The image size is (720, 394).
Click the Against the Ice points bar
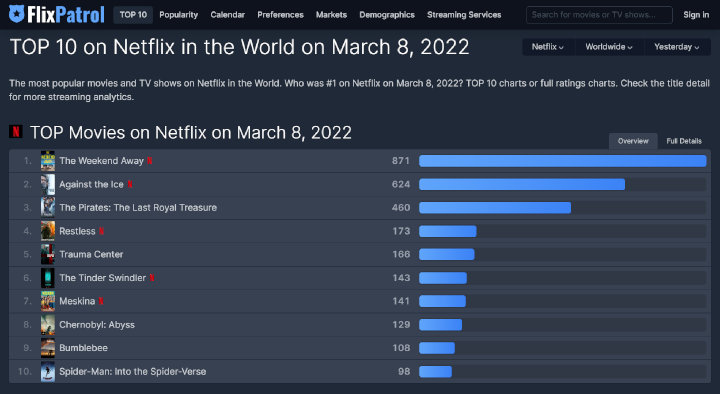(x=522, y=184)
